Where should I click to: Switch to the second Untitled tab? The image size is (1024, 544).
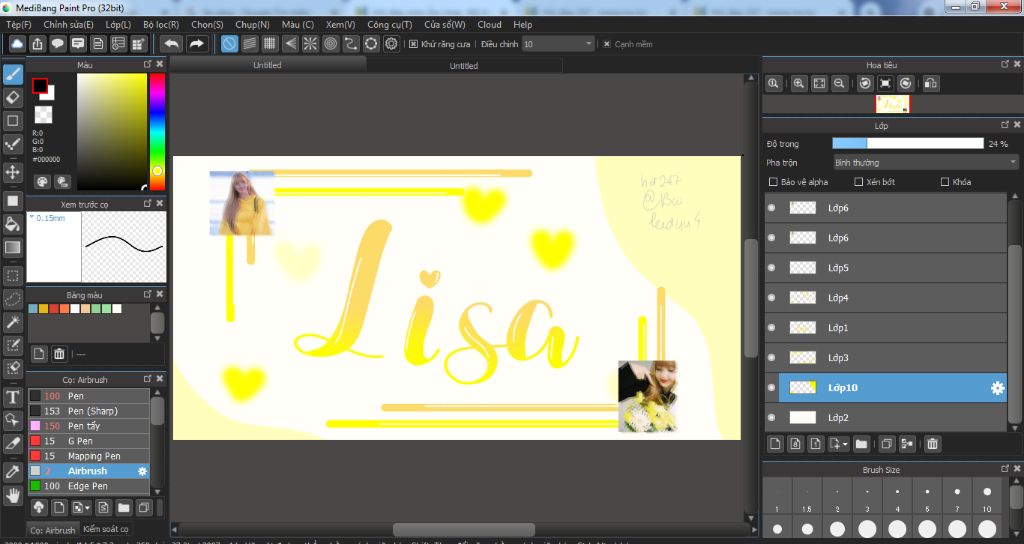pyautogui.click(x=463, y=66)
